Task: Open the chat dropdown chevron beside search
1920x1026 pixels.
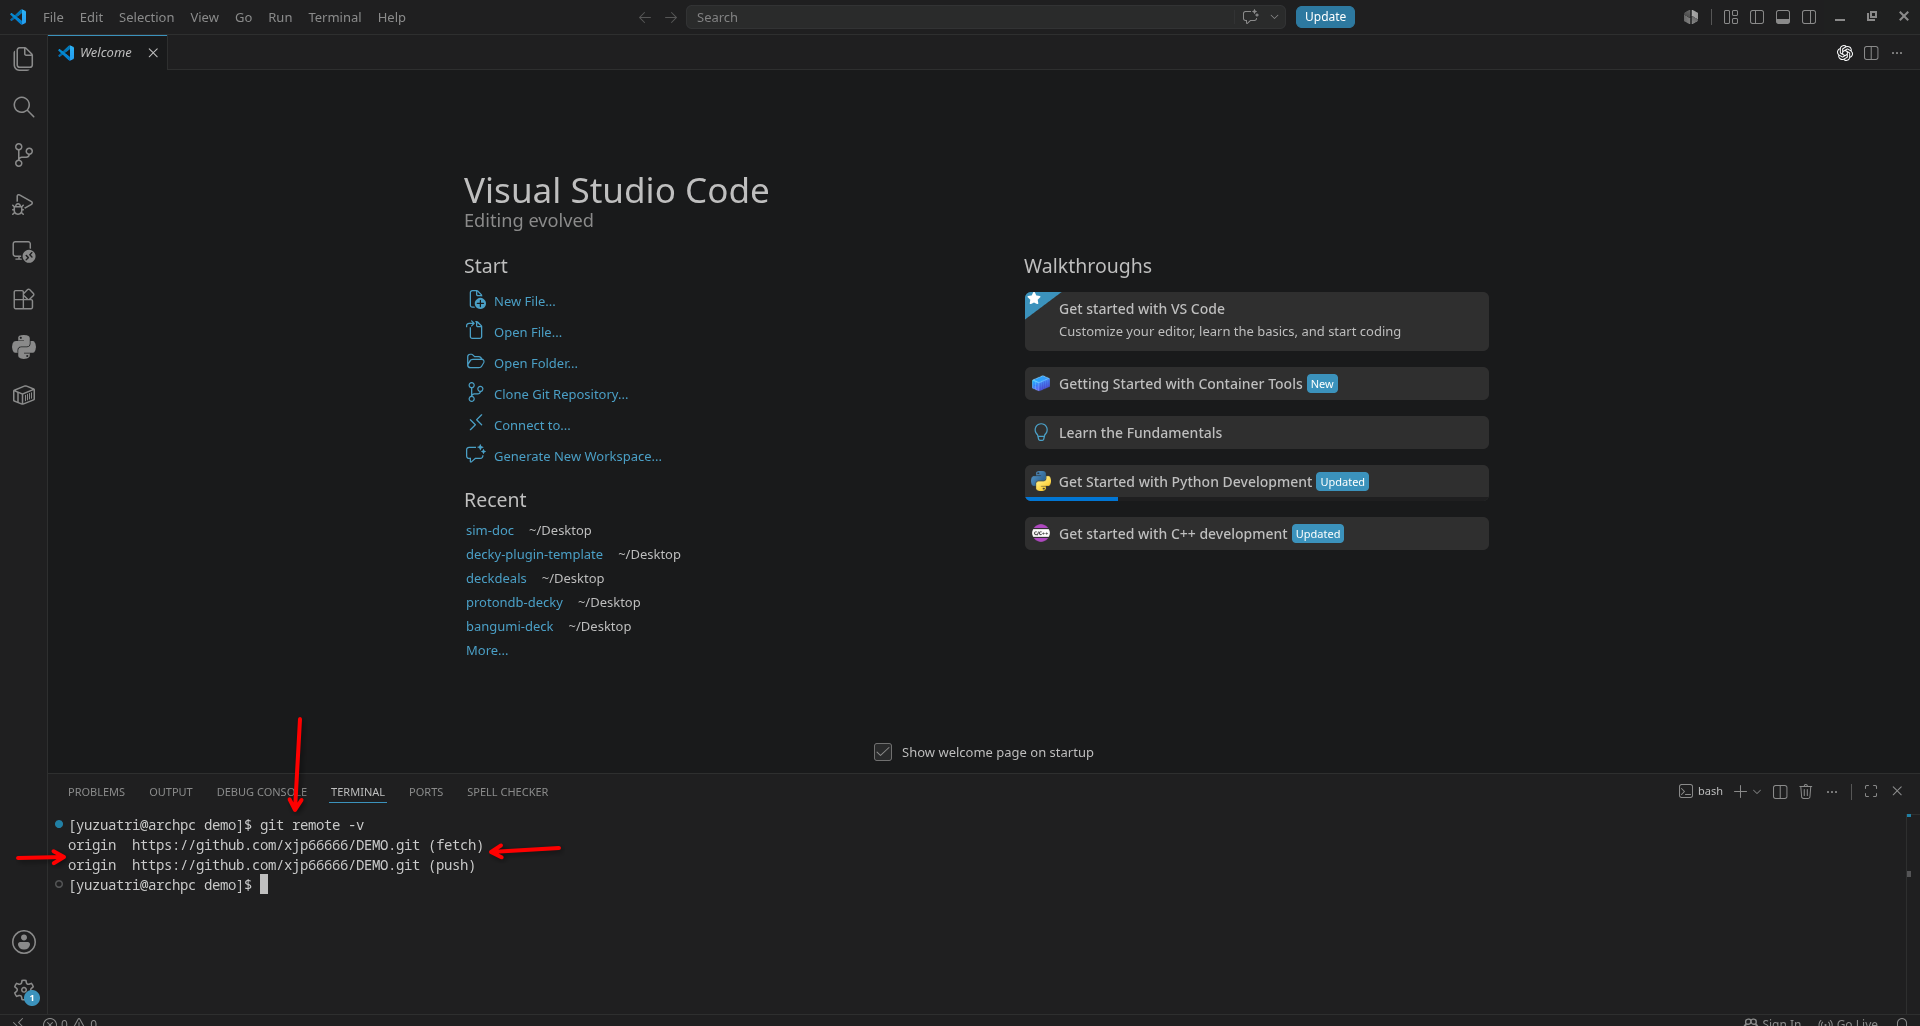Action: pyautogui.click(x=1274, y=17)
